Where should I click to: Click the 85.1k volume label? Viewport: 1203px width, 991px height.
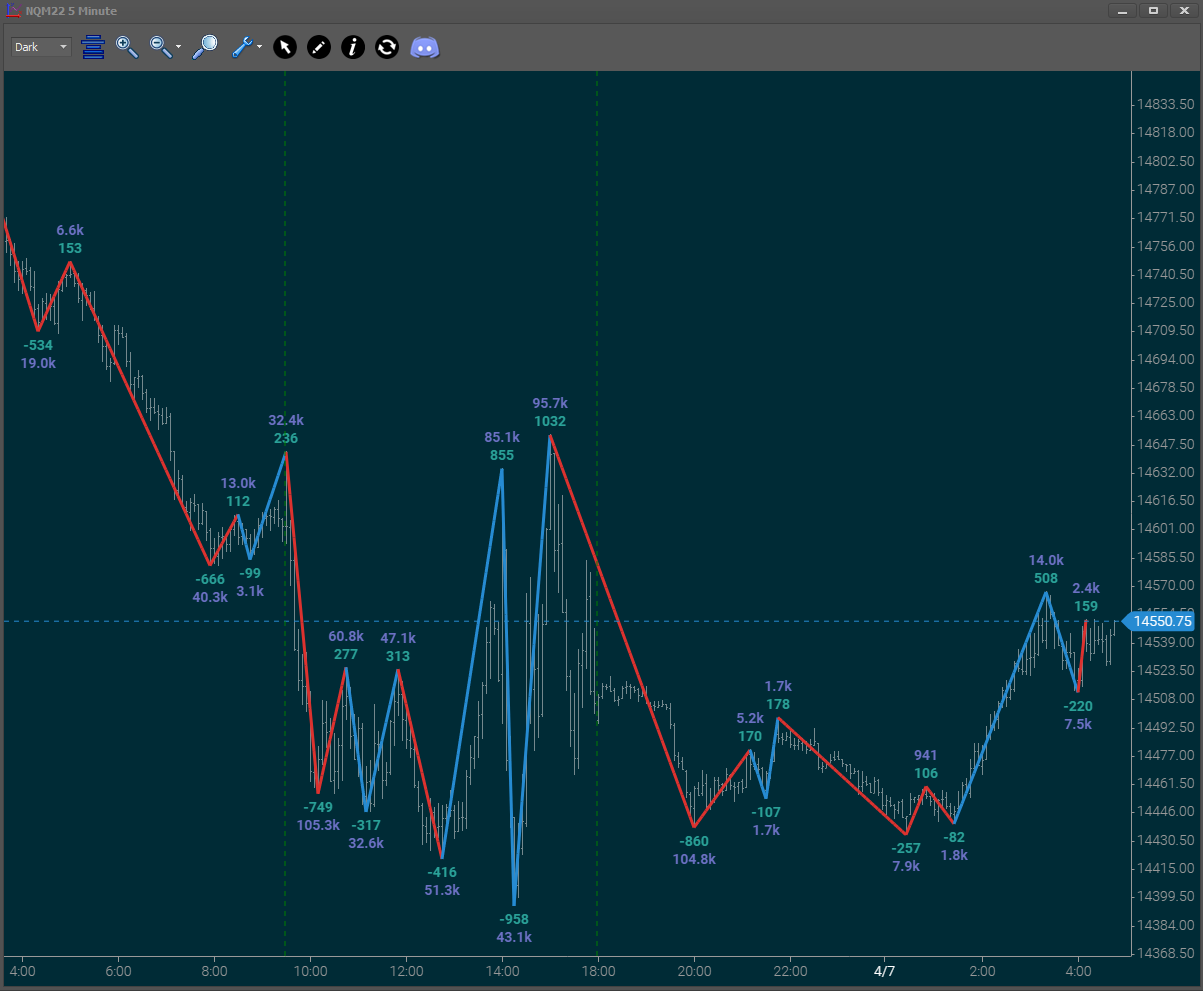(502, 437)
